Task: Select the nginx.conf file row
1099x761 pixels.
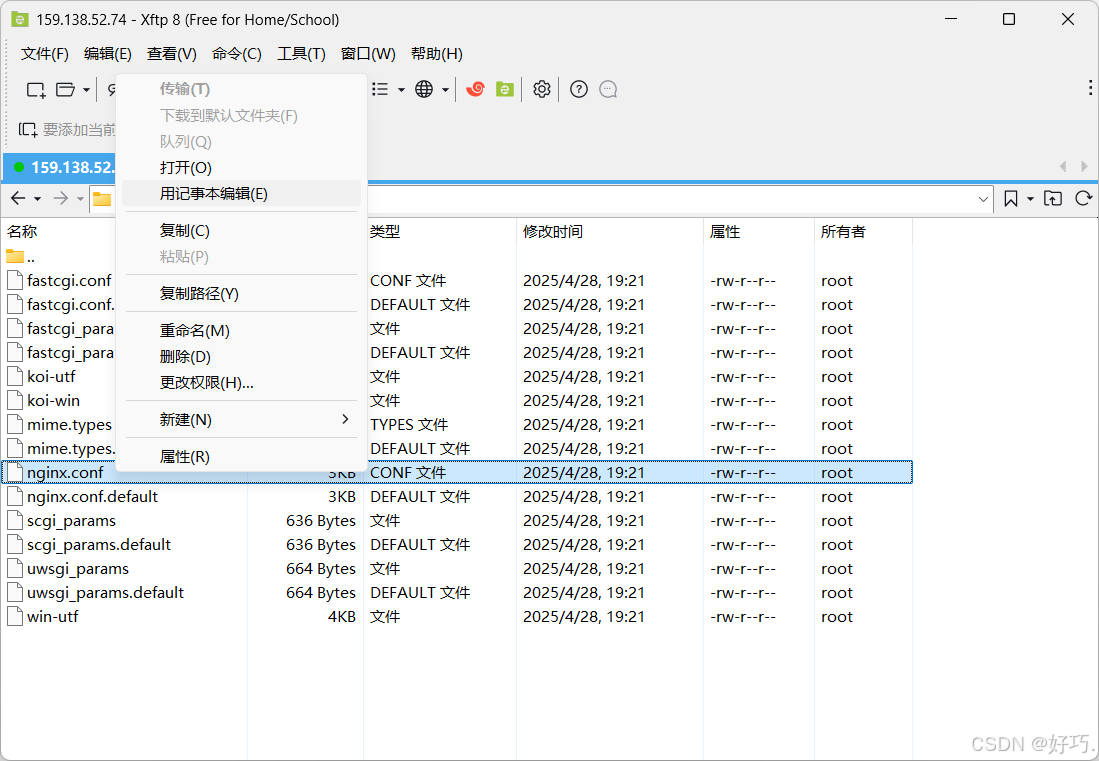Action: (457, 472)
